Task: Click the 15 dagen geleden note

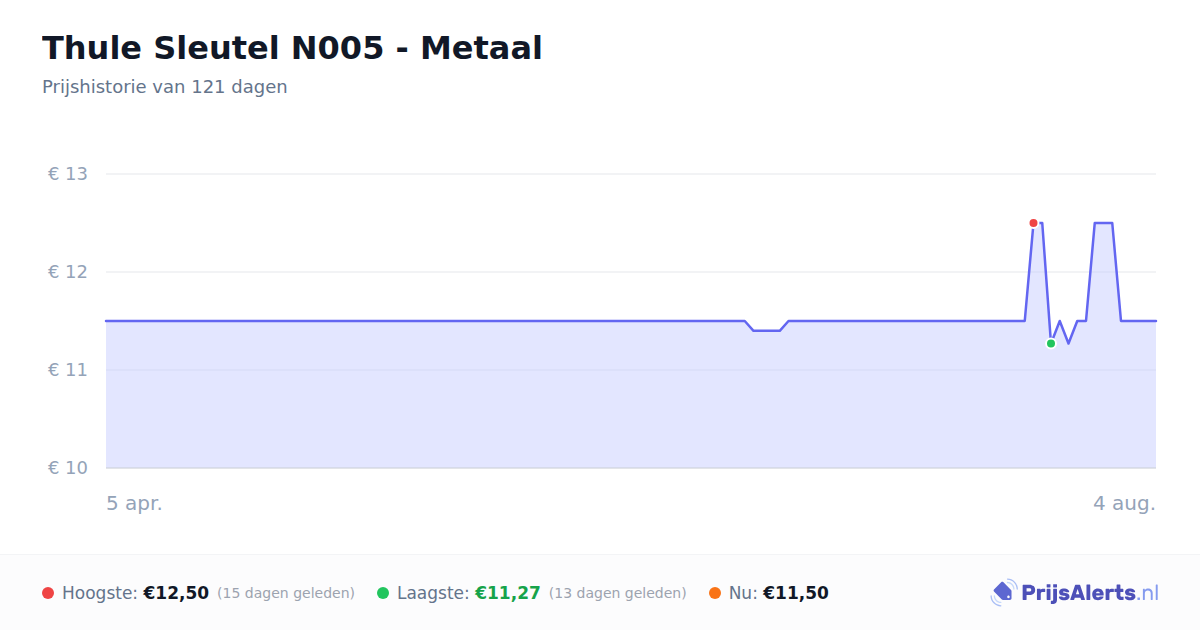Action: tap(286, 593)
